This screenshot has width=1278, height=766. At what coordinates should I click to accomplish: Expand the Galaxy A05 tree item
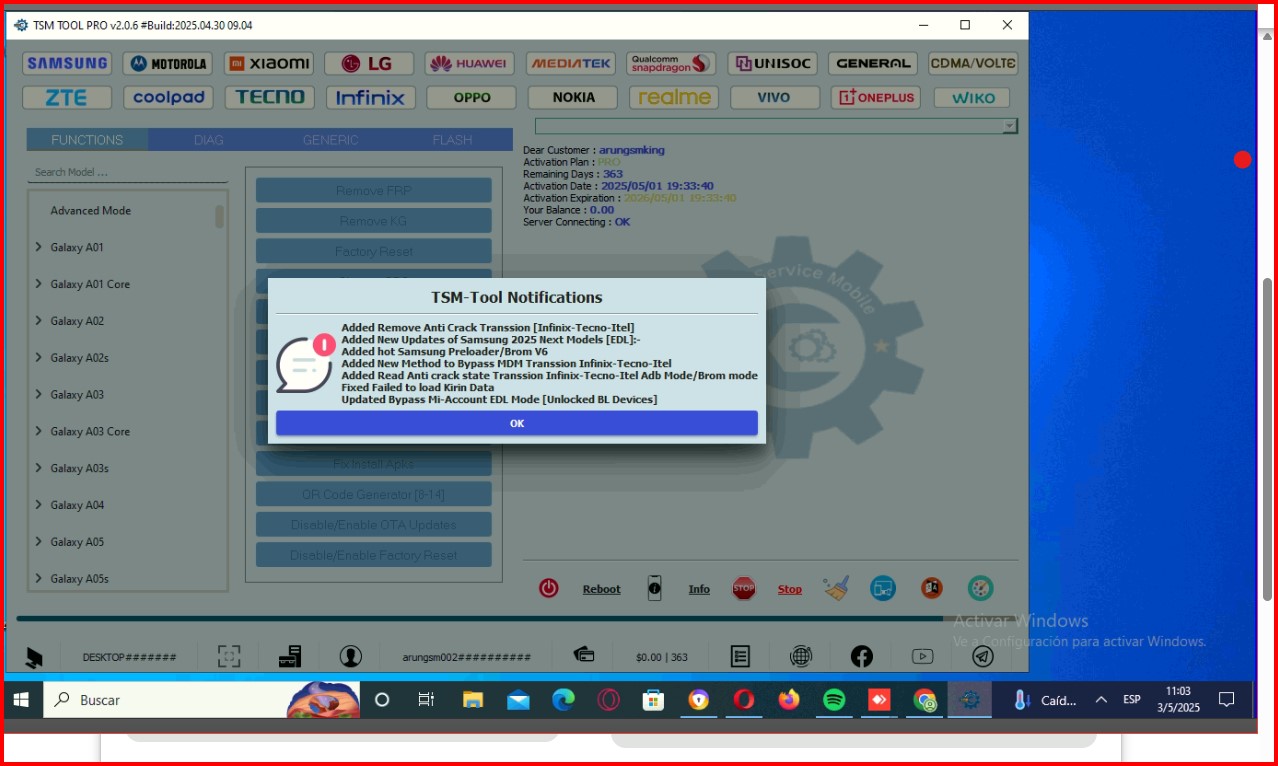click(x=38, y=541)
